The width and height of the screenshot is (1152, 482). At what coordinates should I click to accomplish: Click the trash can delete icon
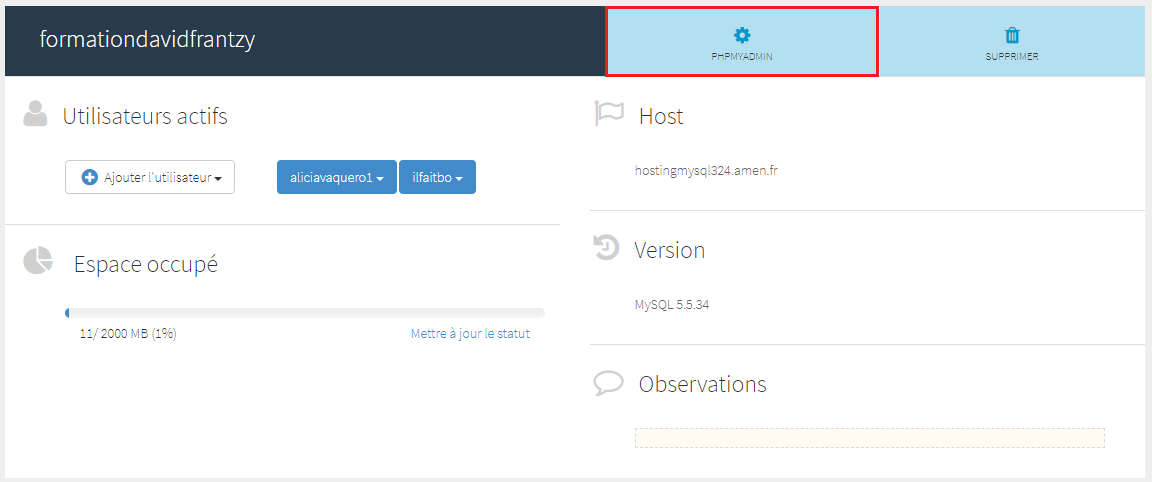click(x=1012, y=35)
